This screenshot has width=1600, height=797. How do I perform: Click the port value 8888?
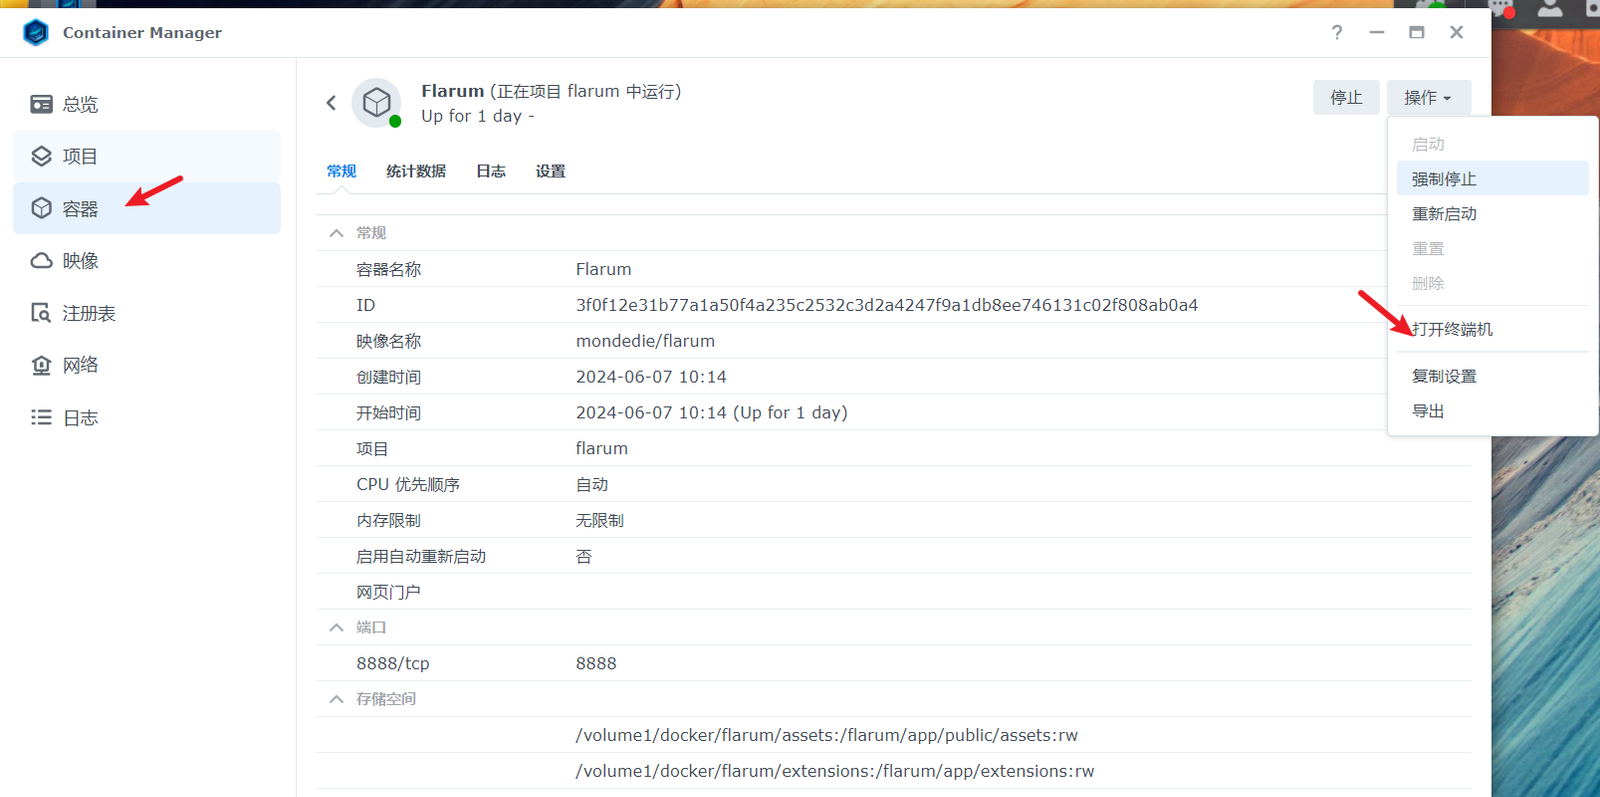pos(596,663)
